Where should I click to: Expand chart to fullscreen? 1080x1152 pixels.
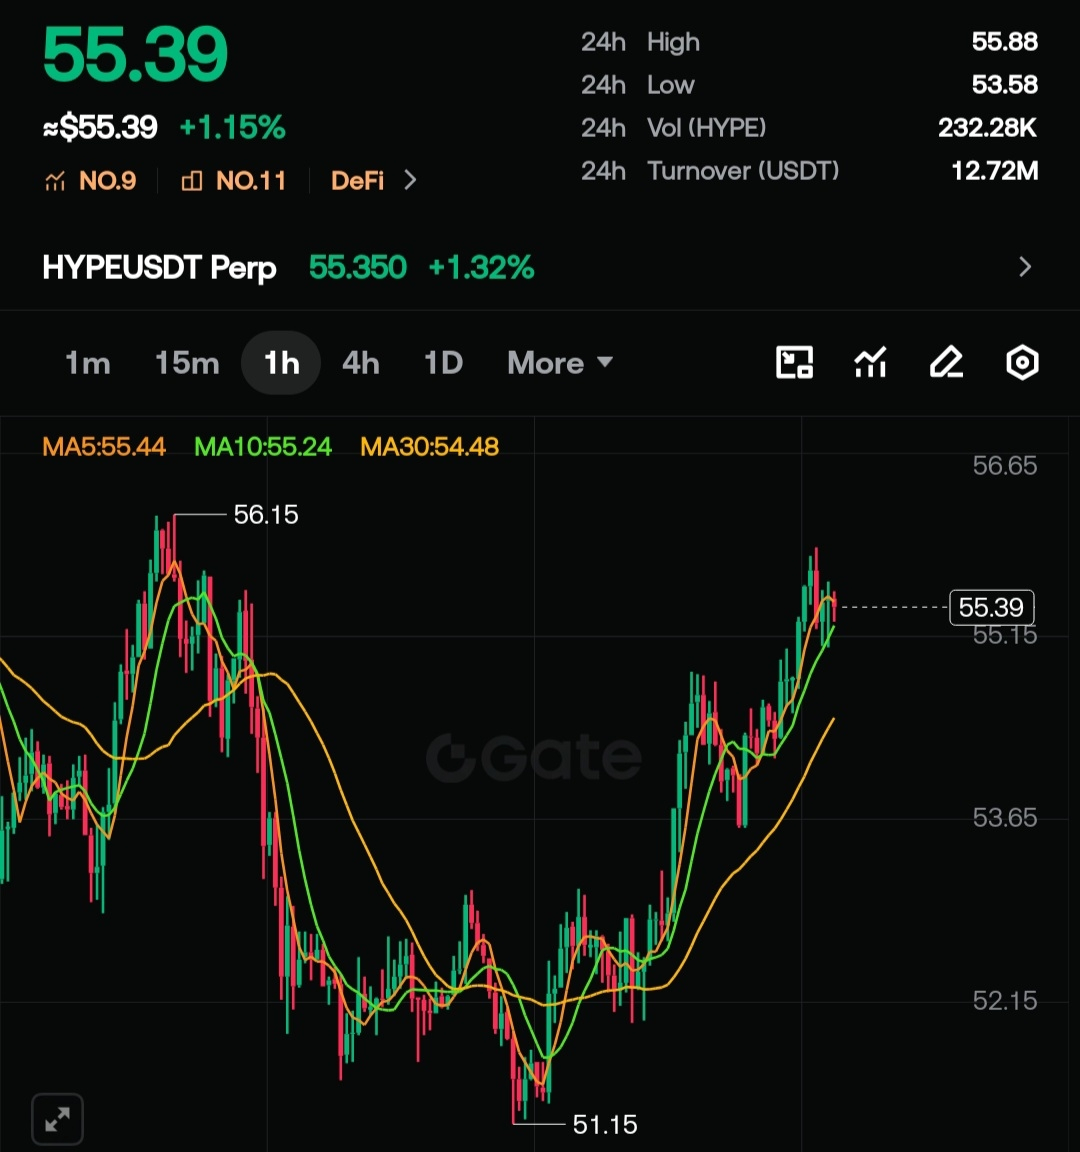pyautogui.click(x=57, y=1119)
